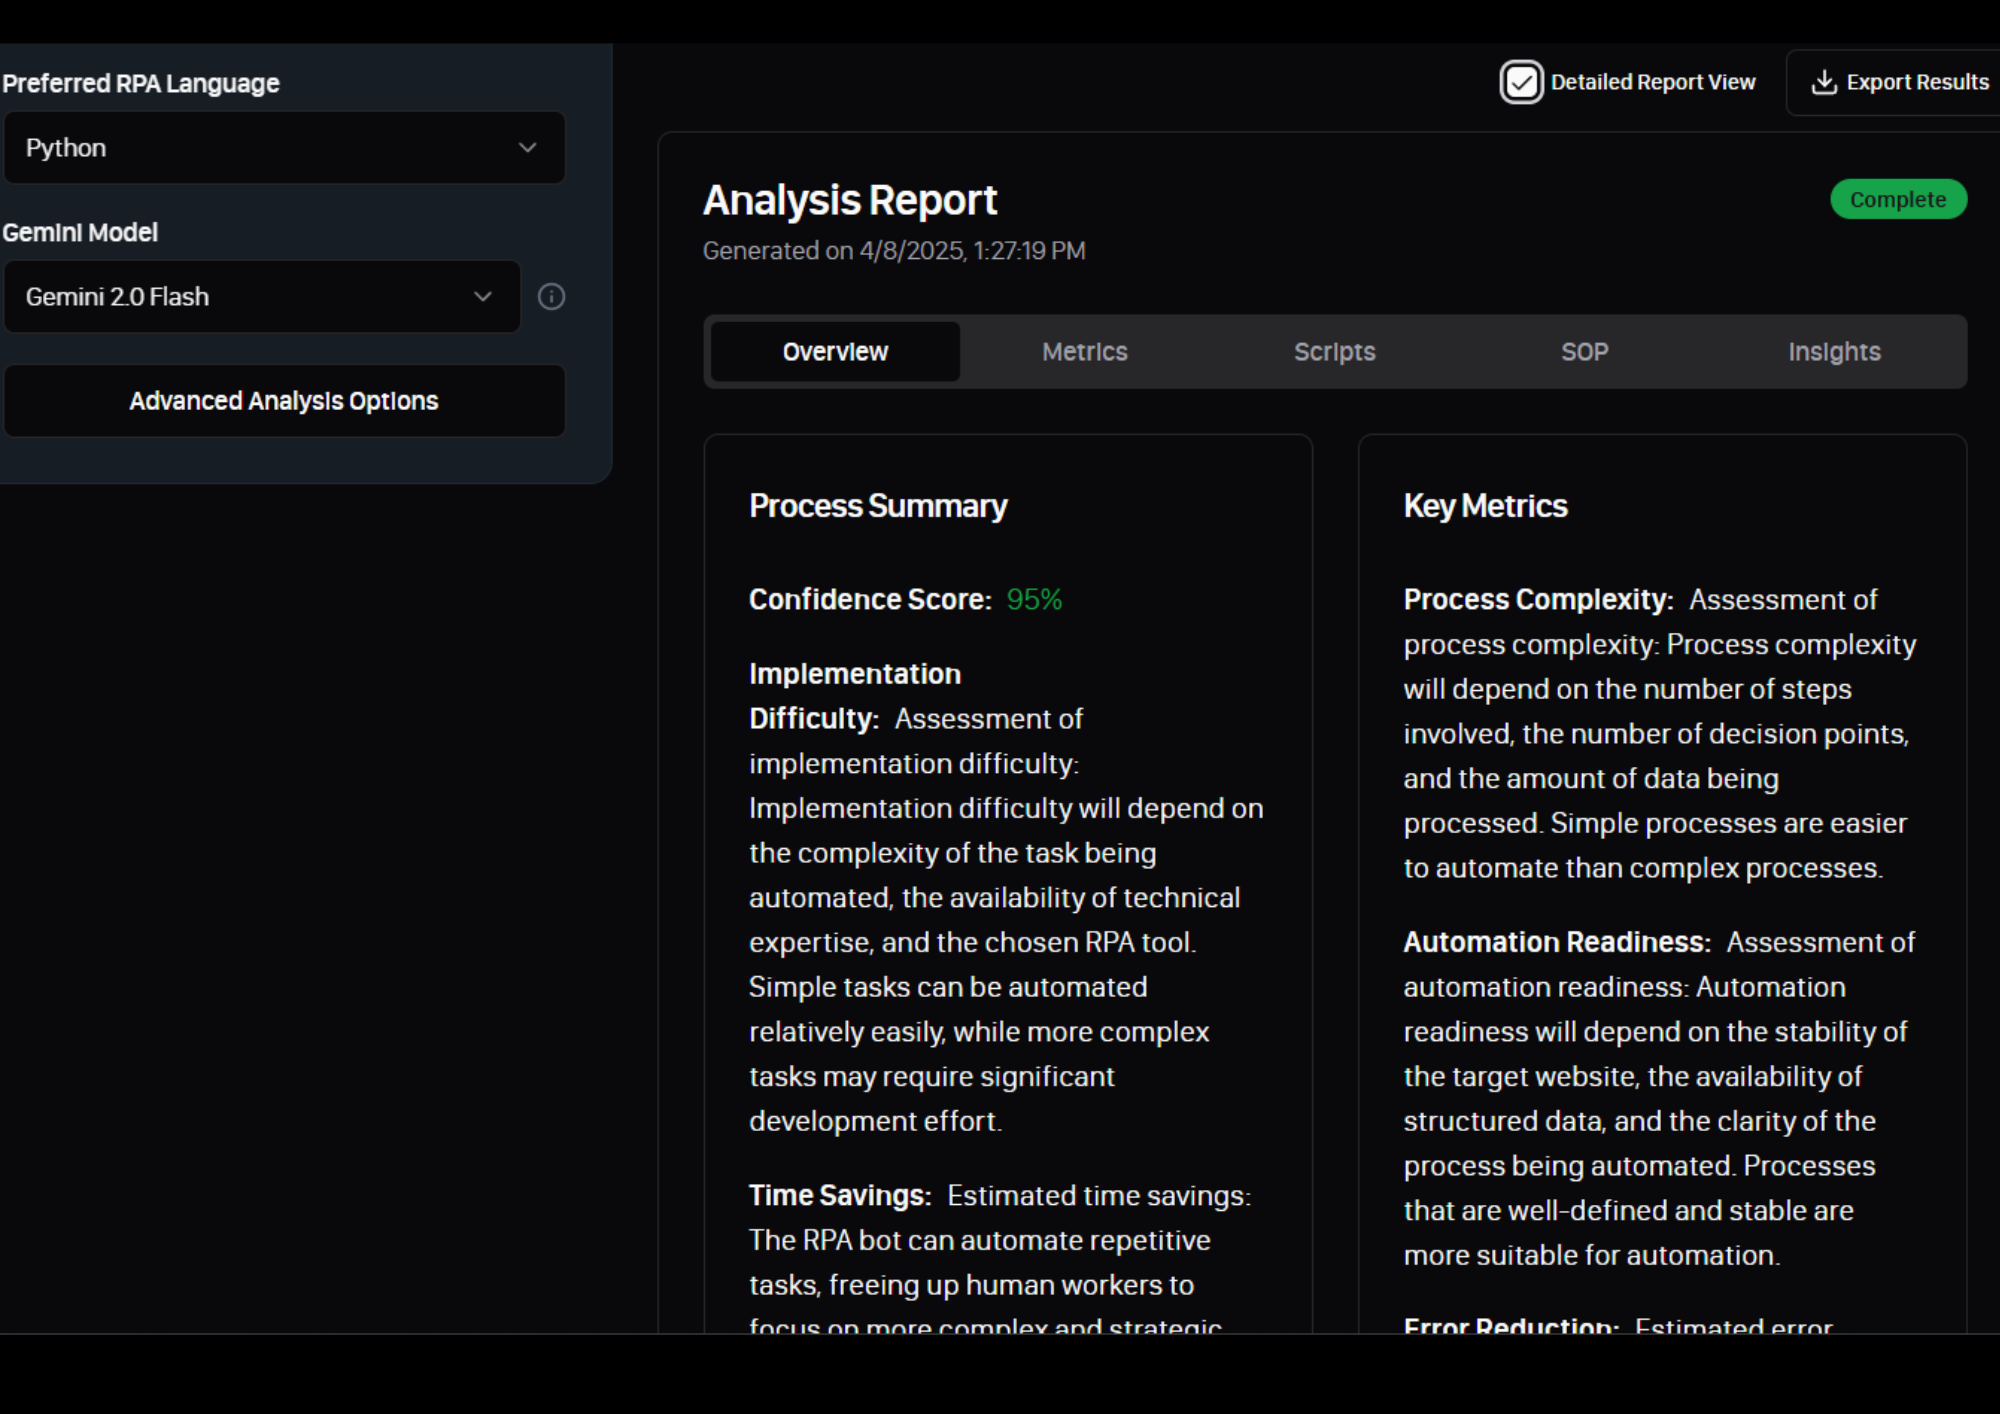
Task: Go to the SOP tab
Action: tap(1584, 352)
